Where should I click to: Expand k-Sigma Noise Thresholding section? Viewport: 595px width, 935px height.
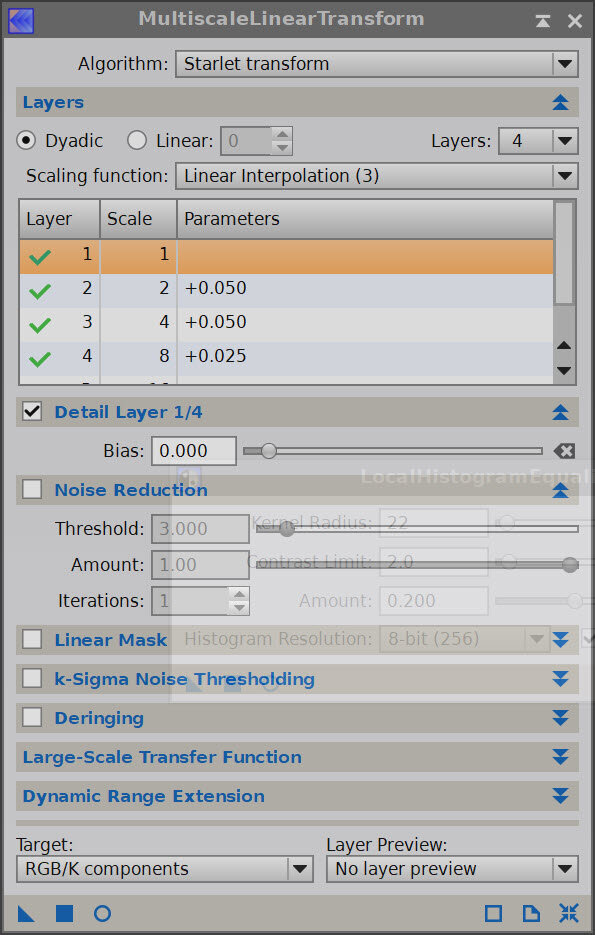point(560,679)
